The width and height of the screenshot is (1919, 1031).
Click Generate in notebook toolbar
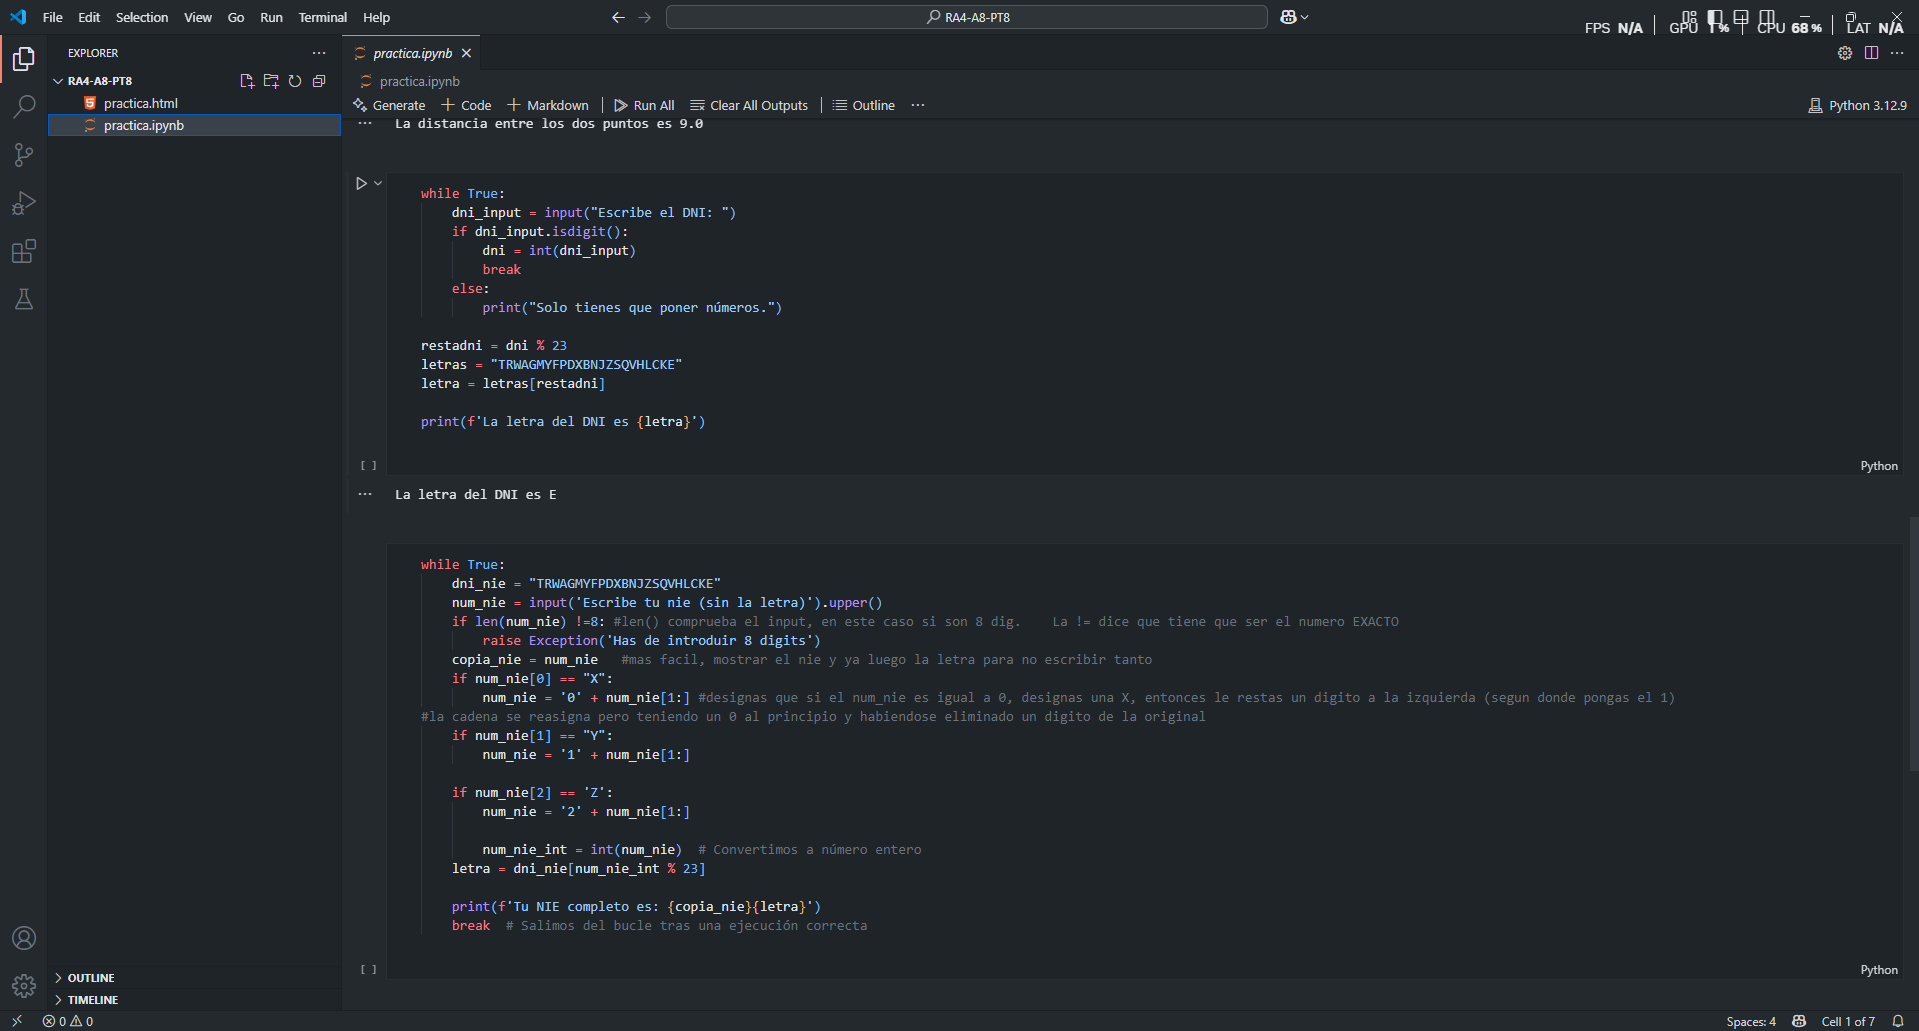(389, 105)
